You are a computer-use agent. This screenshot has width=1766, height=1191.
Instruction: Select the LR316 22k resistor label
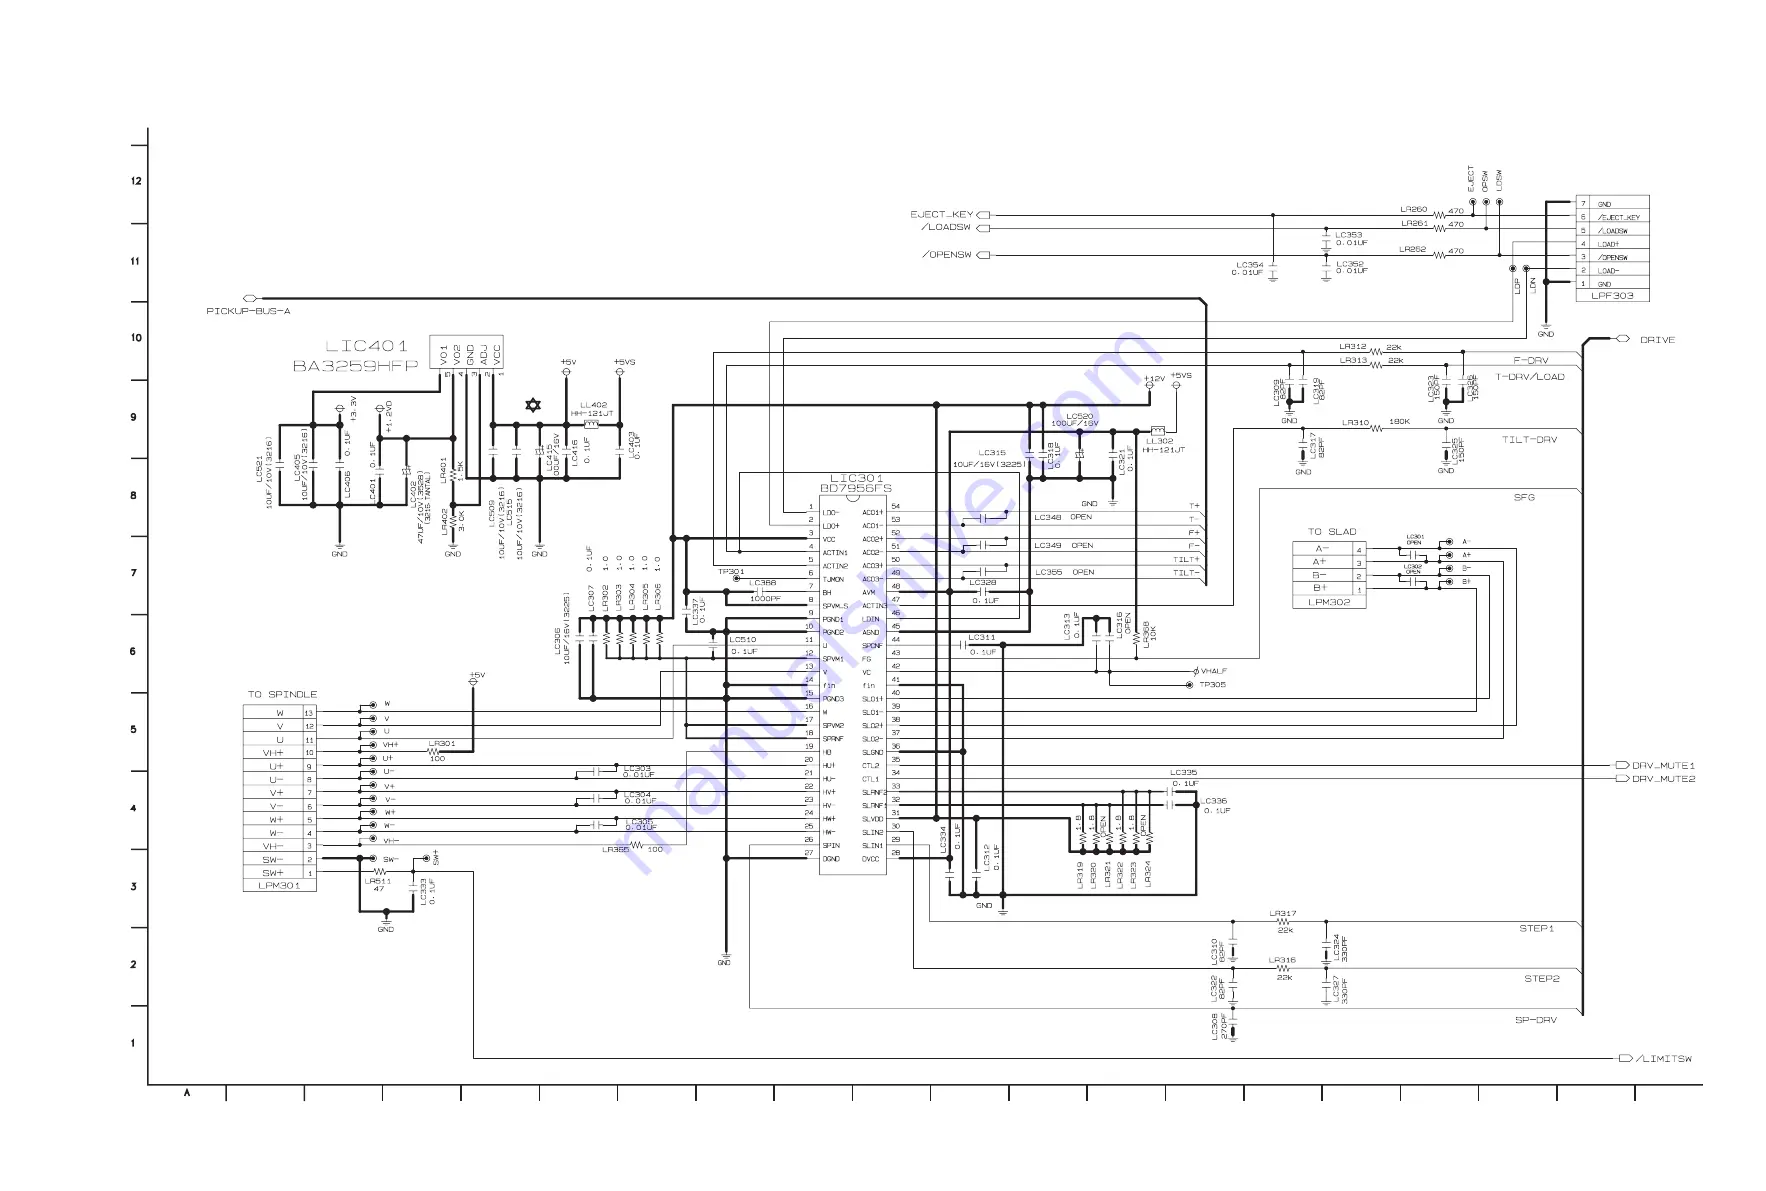[x=1283, y=968]
